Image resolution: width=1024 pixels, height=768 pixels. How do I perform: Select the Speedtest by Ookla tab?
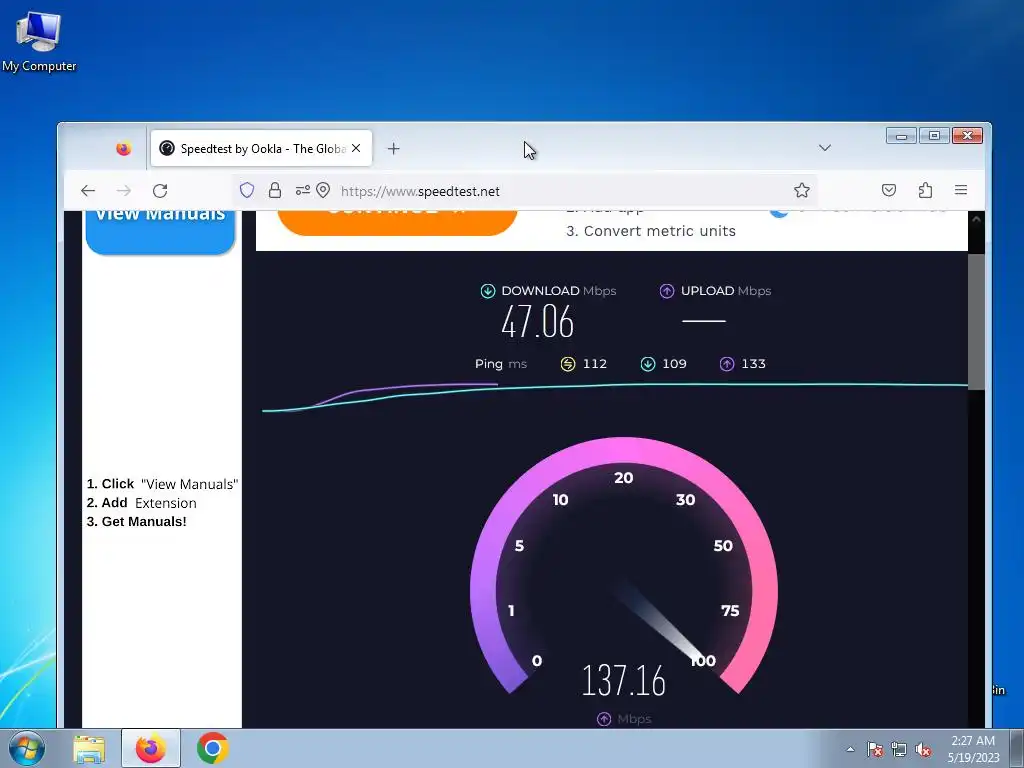[x=261, y=148]
